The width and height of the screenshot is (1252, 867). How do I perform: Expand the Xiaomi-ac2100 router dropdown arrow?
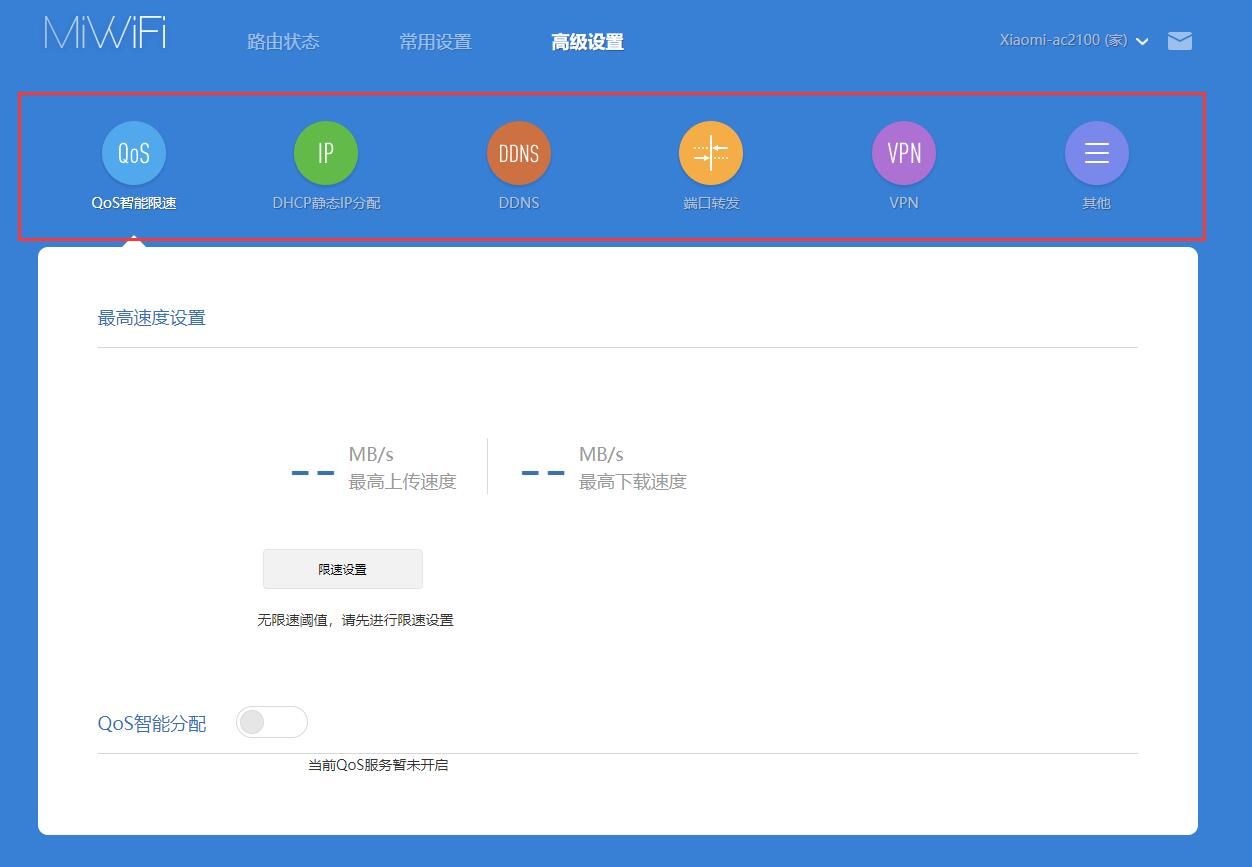1142,42
